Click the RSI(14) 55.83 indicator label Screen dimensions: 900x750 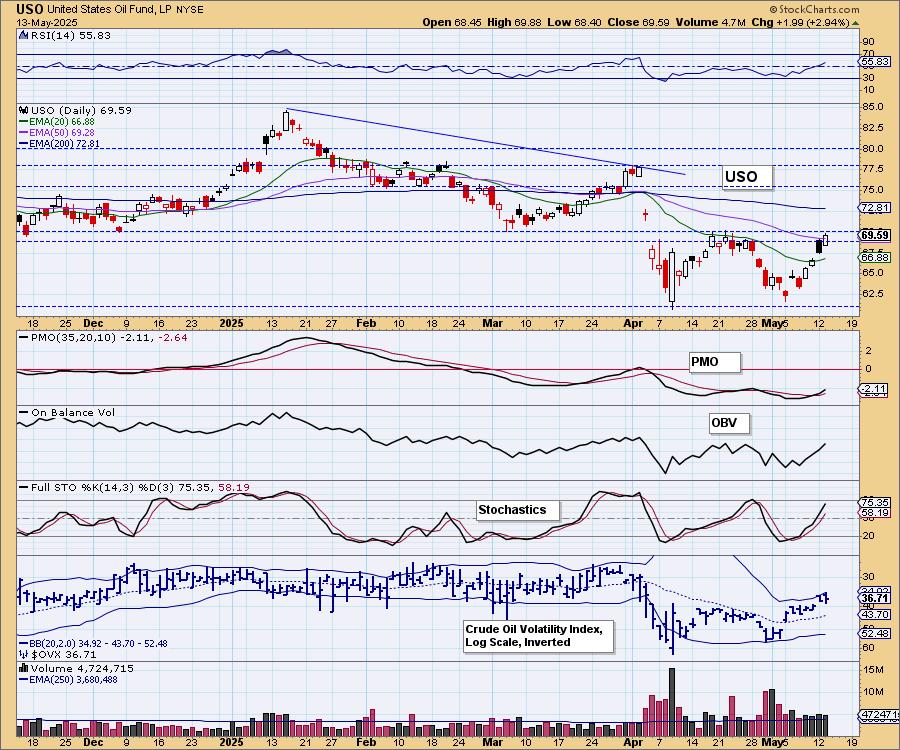tap(65, 35)
